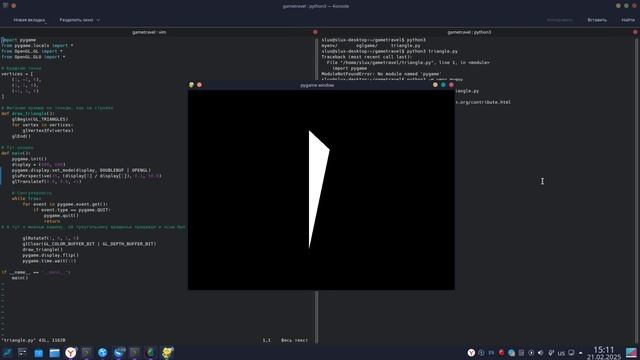Click 'Найти' in the Konsole toolbar
Screen dimensions: 640x360
tap(628, 20)
